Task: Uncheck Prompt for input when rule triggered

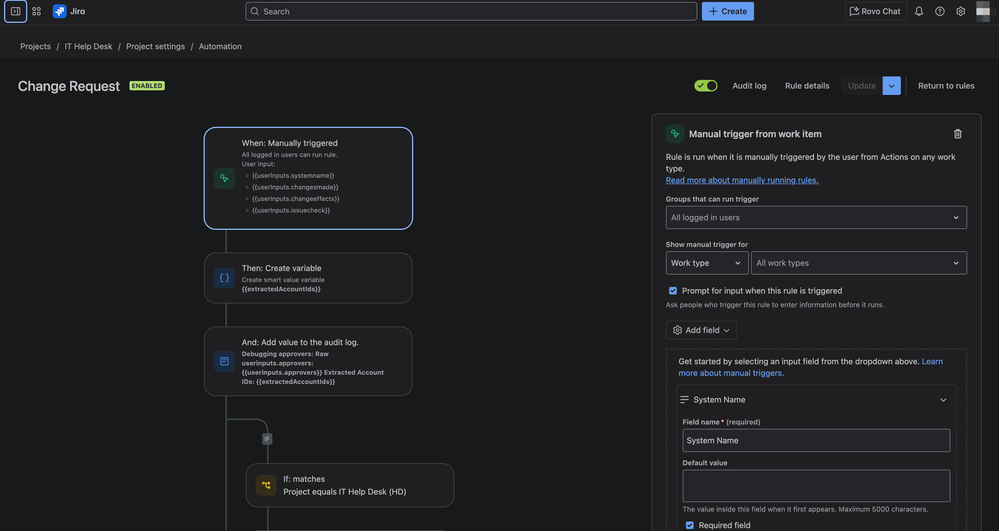Action: click(673, 291)
